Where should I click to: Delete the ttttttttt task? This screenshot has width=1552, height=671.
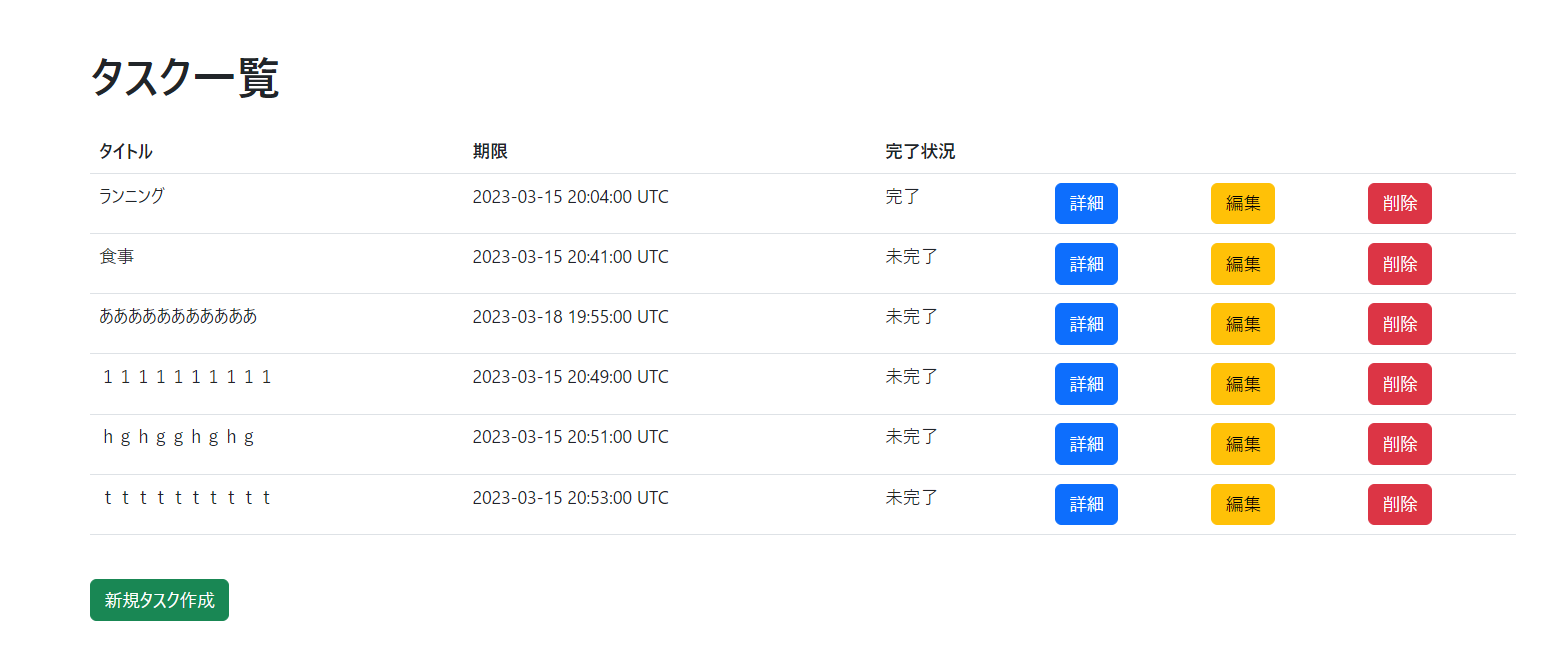[x=1399, y=504]
